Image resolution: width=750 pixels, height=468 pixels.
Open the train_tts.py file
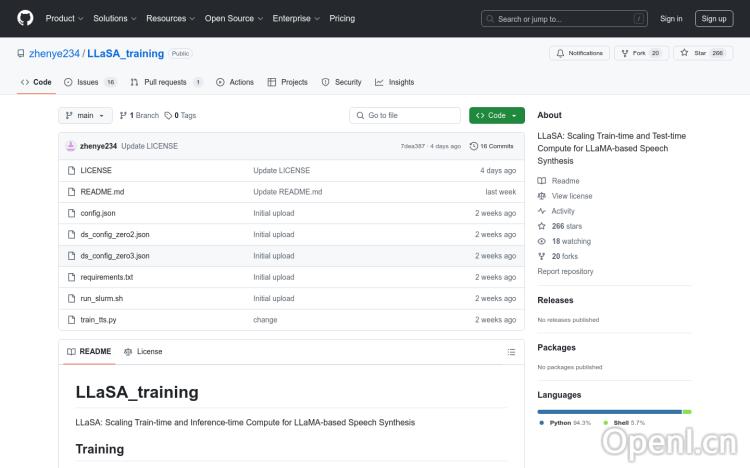(98, 320)
